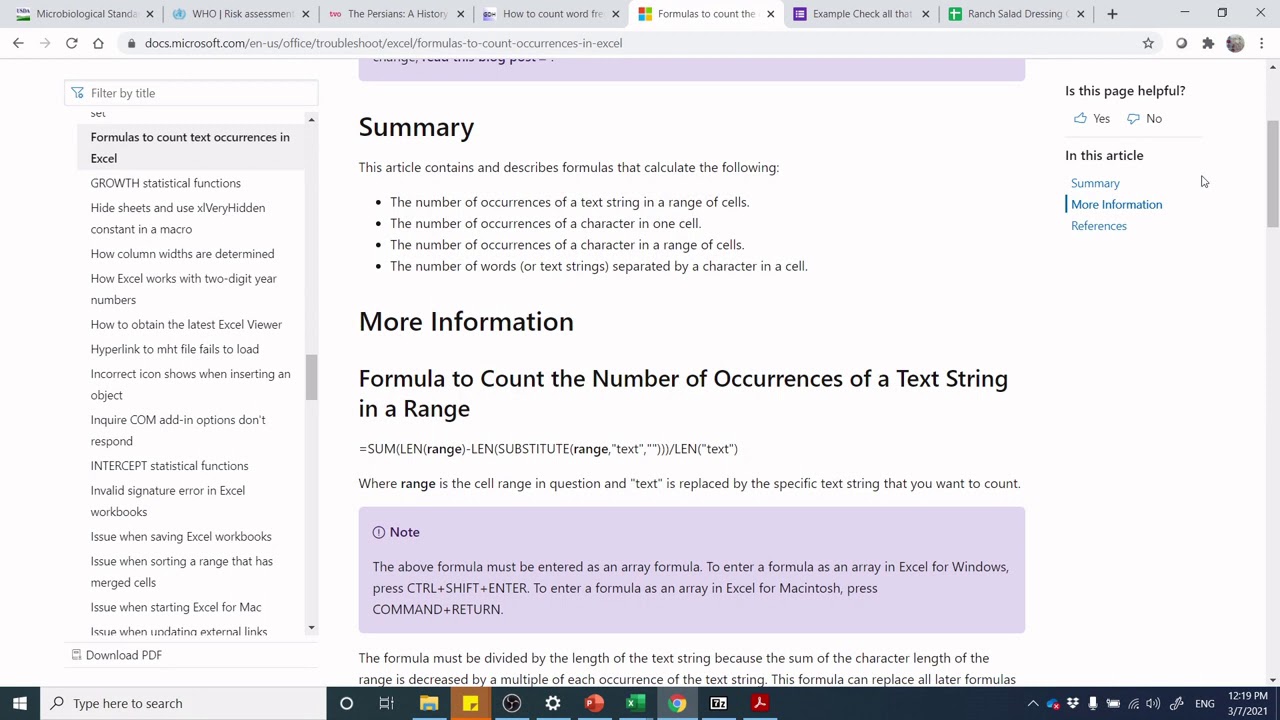This screenshot has width=1280, height=720.
Task: Open the Windows Start menu
Action: coord(20,703)
